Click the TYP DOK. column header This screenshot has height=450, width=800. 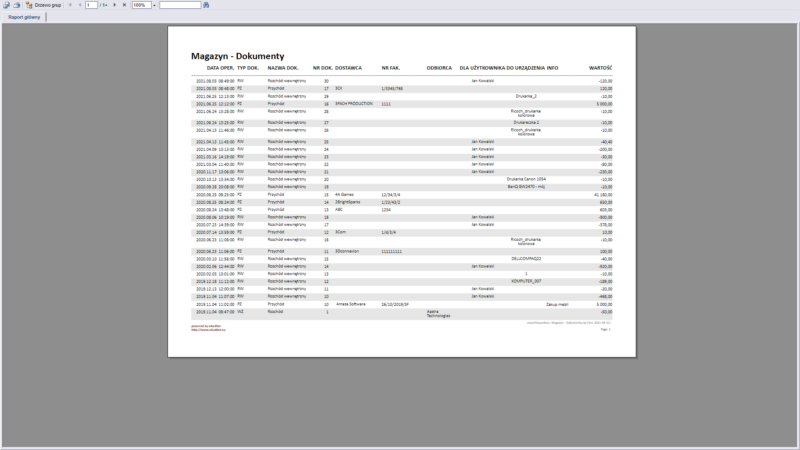248,68
